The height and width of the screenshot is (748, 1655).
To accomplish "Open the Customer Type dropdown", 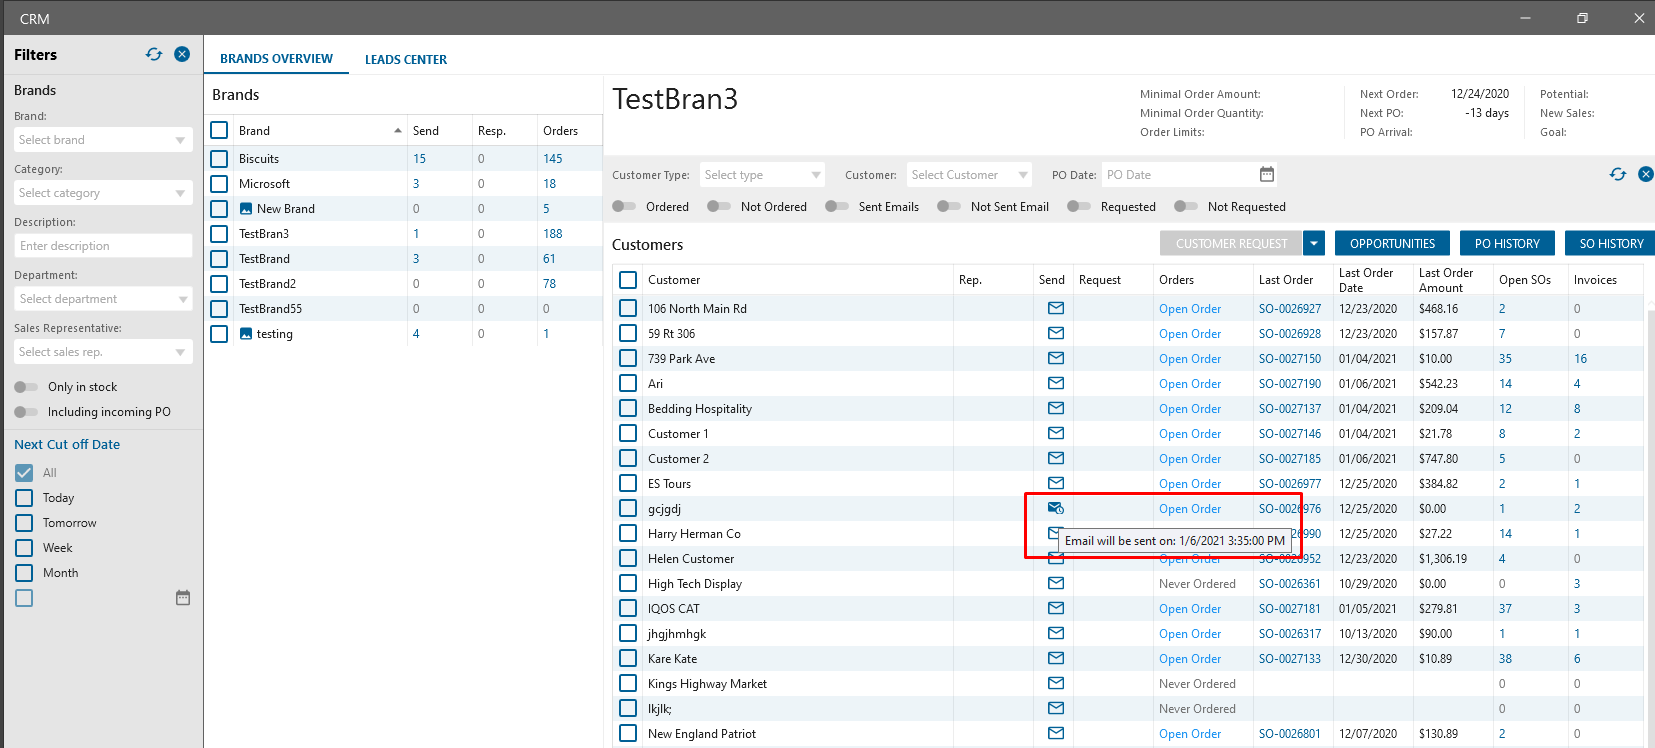I will (762, 175).
